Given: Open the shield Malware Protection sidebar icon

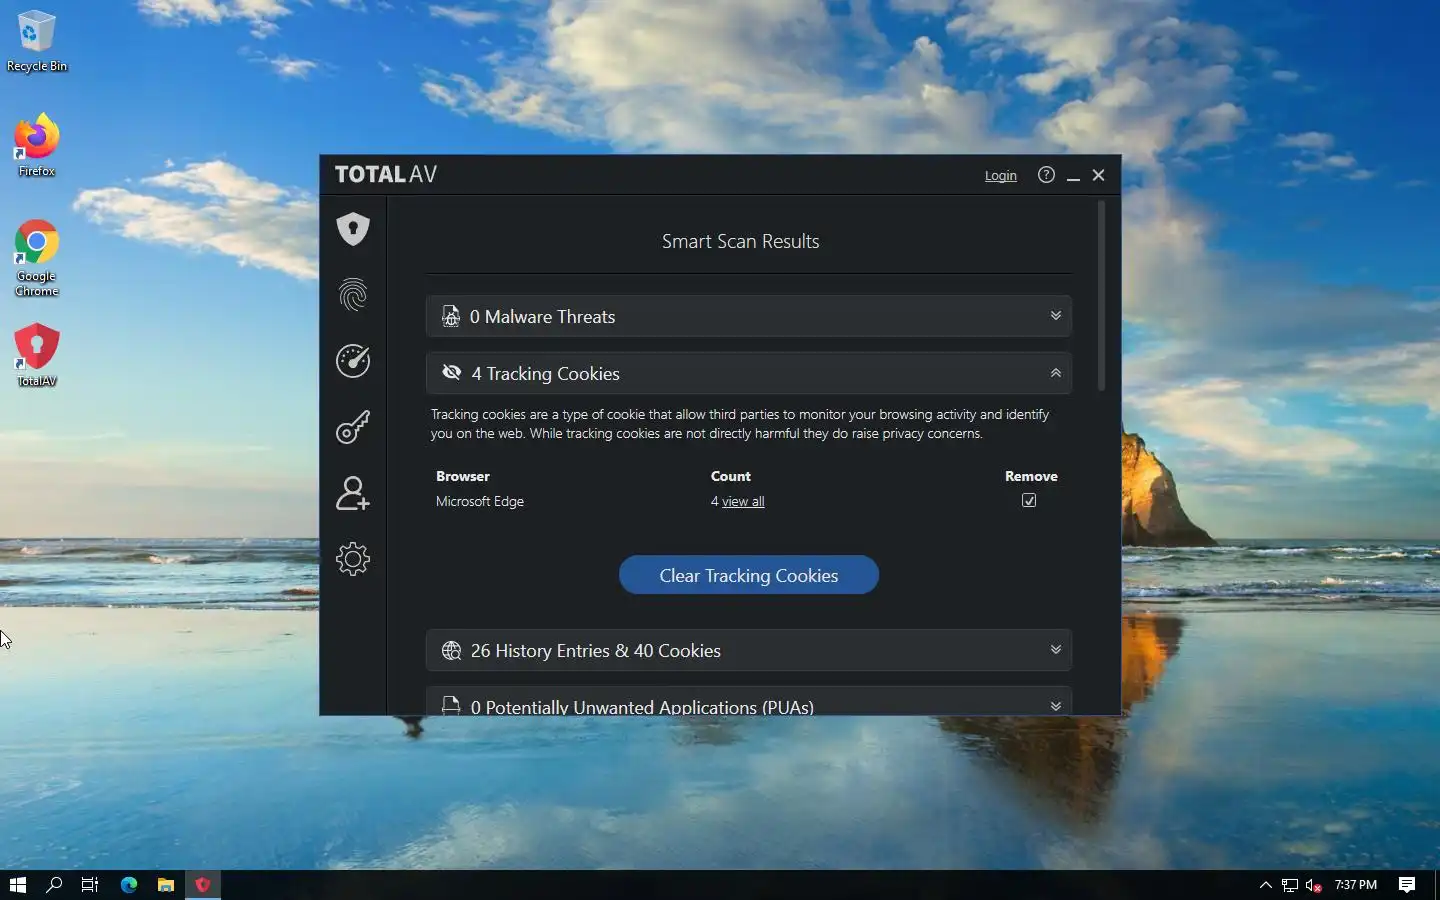Looking at the screenshot, I should click(x=353, y=229).
